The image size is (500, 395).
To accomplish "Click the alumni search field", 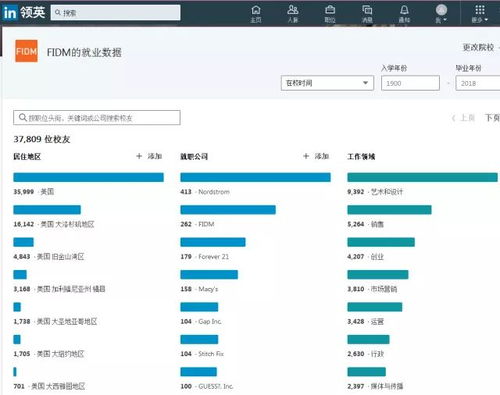I will (97, 118).
